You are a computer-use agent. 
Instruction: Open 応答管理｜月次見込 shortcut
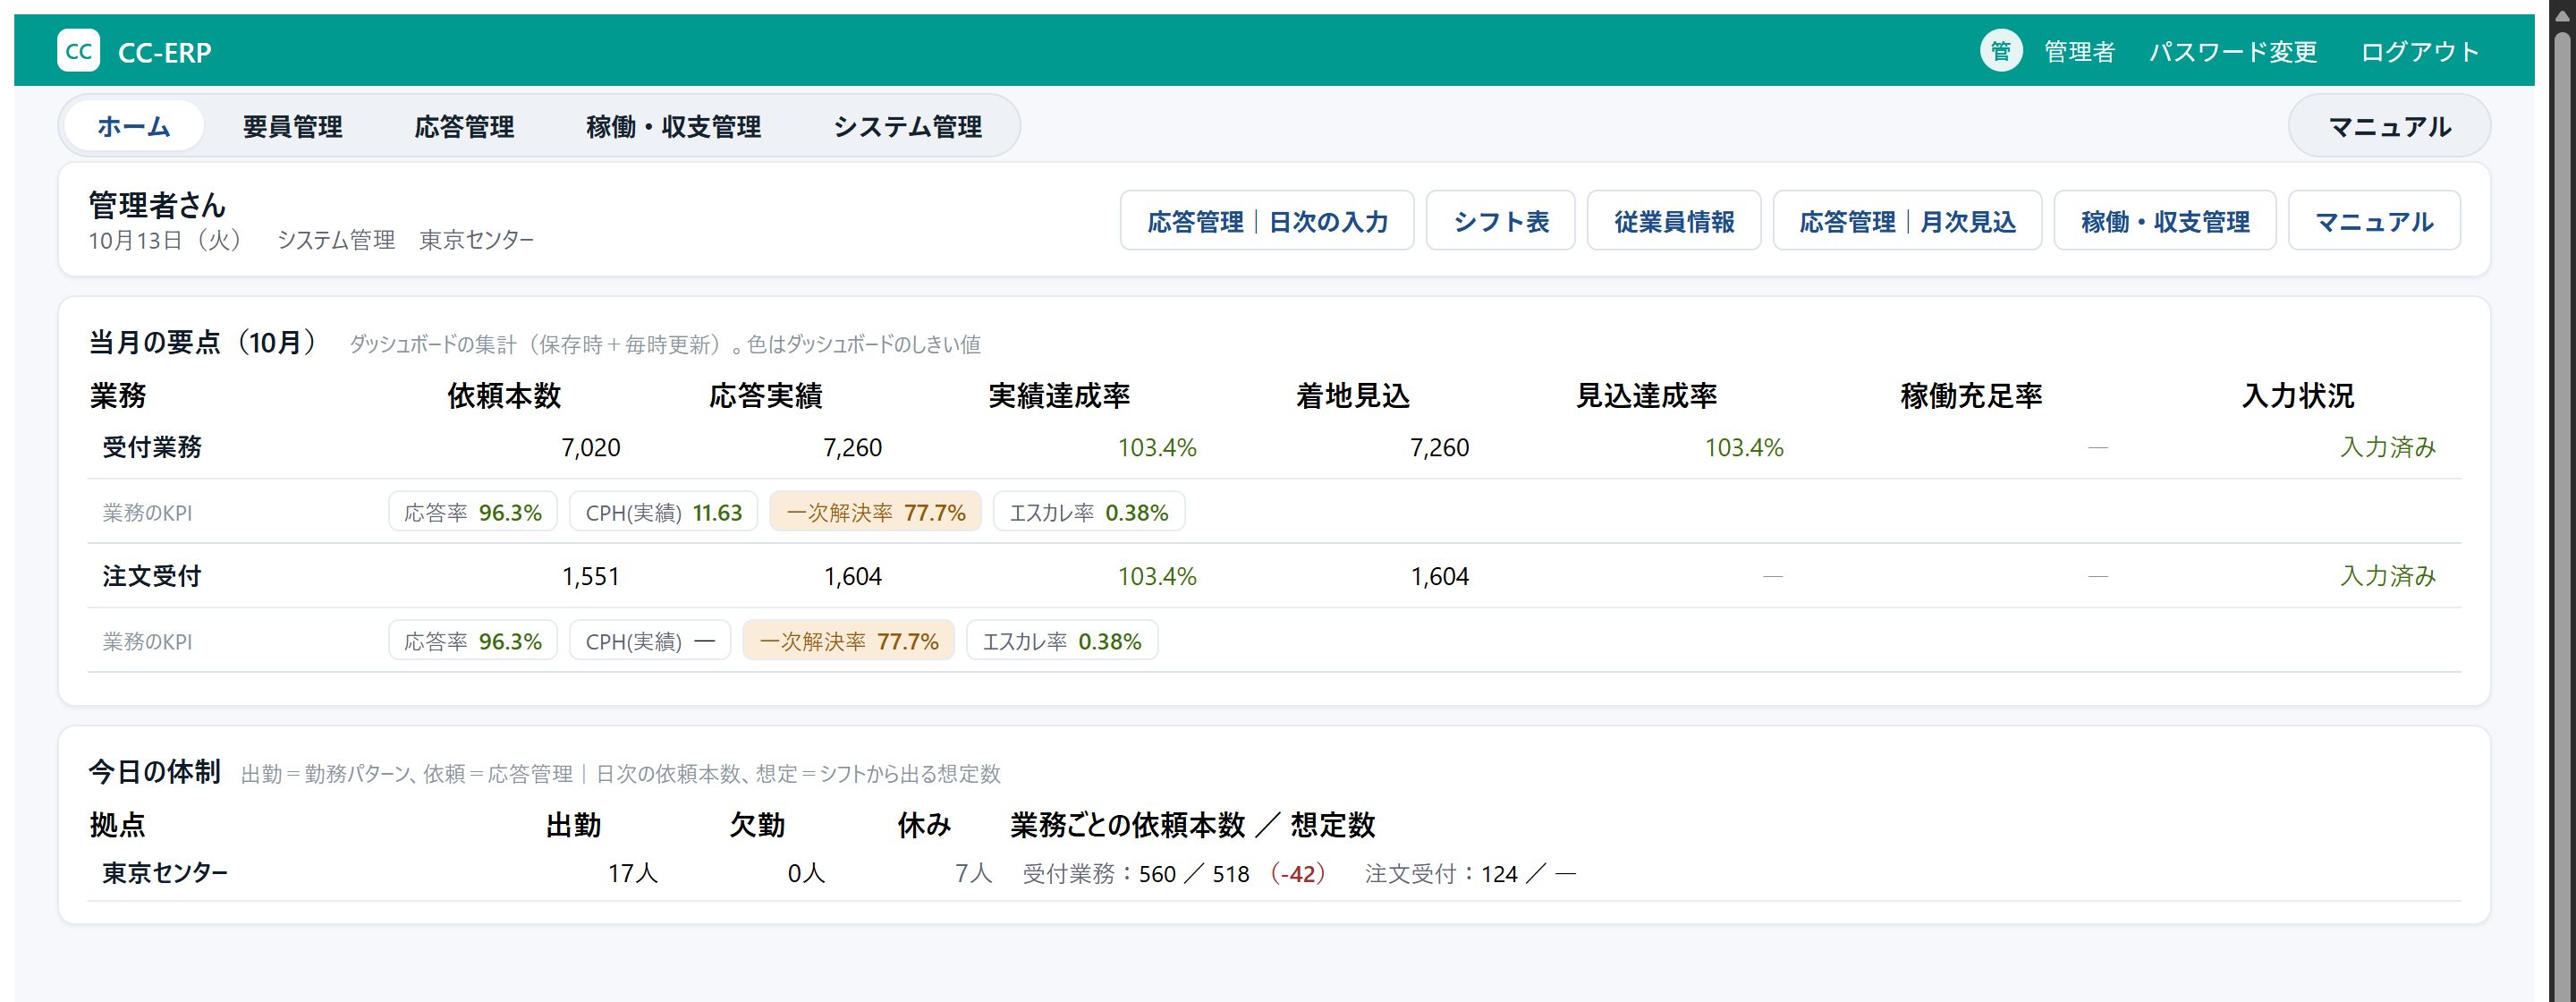(x=1907, y=221)
